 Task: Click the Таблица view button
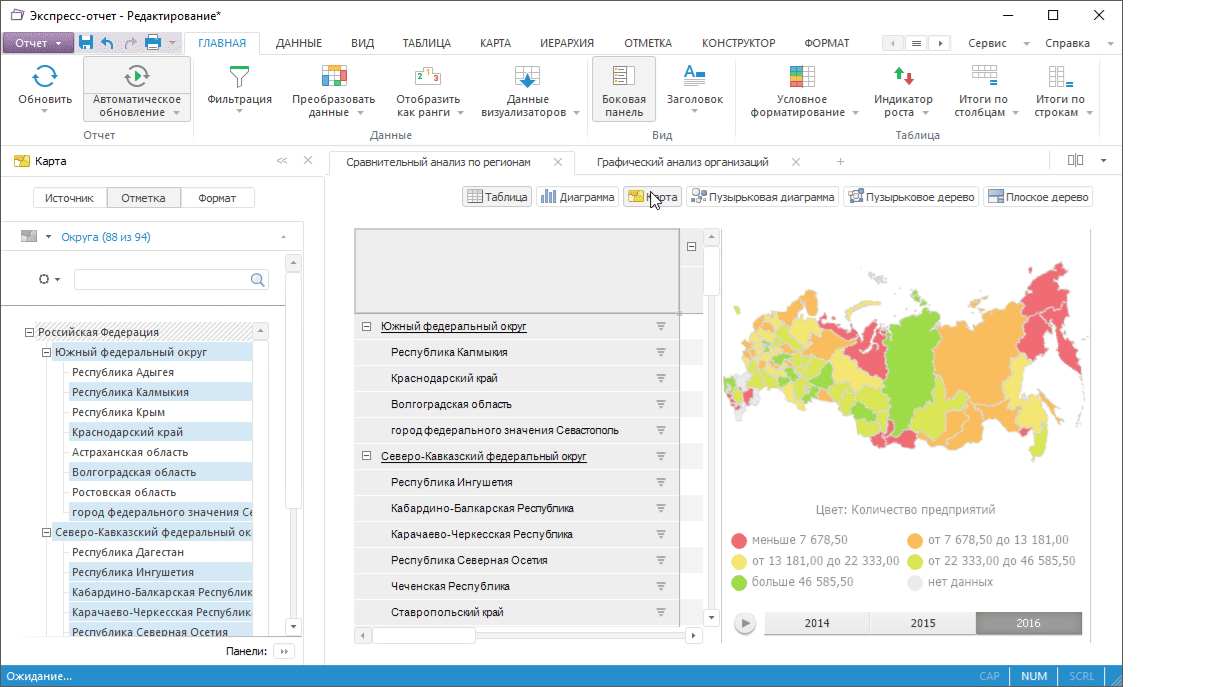(x=496, y=197)
